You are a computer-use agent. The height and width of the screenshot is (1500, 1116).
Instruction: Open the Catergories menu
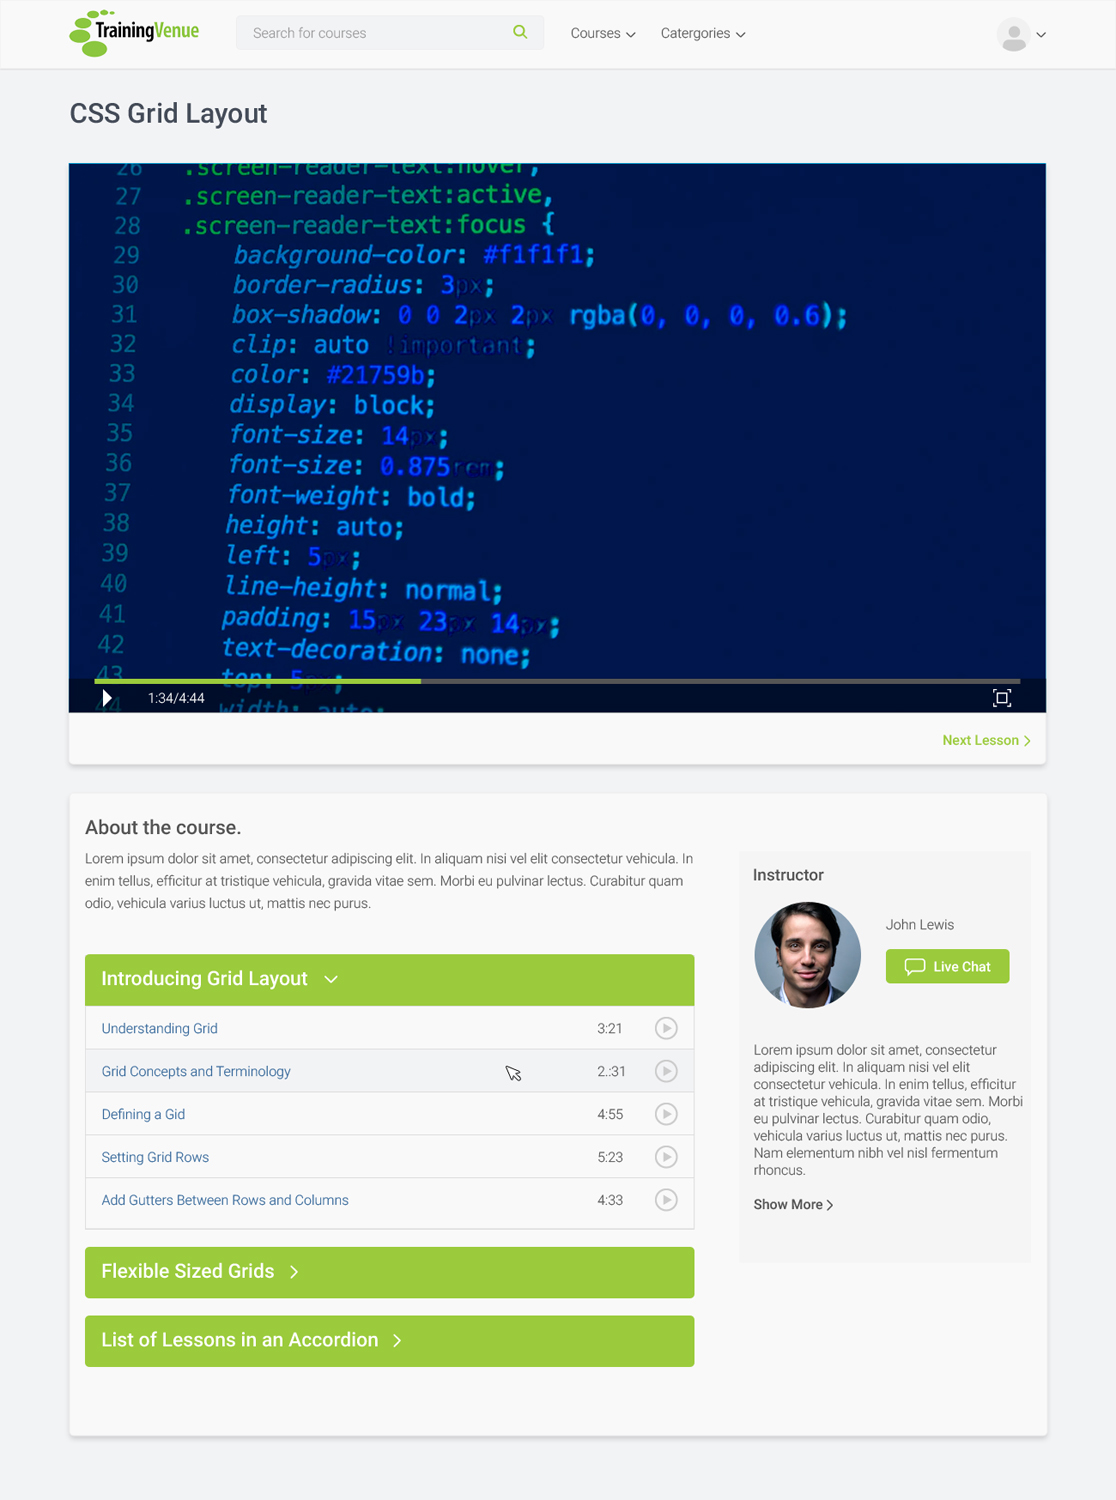tap(703, 33)
